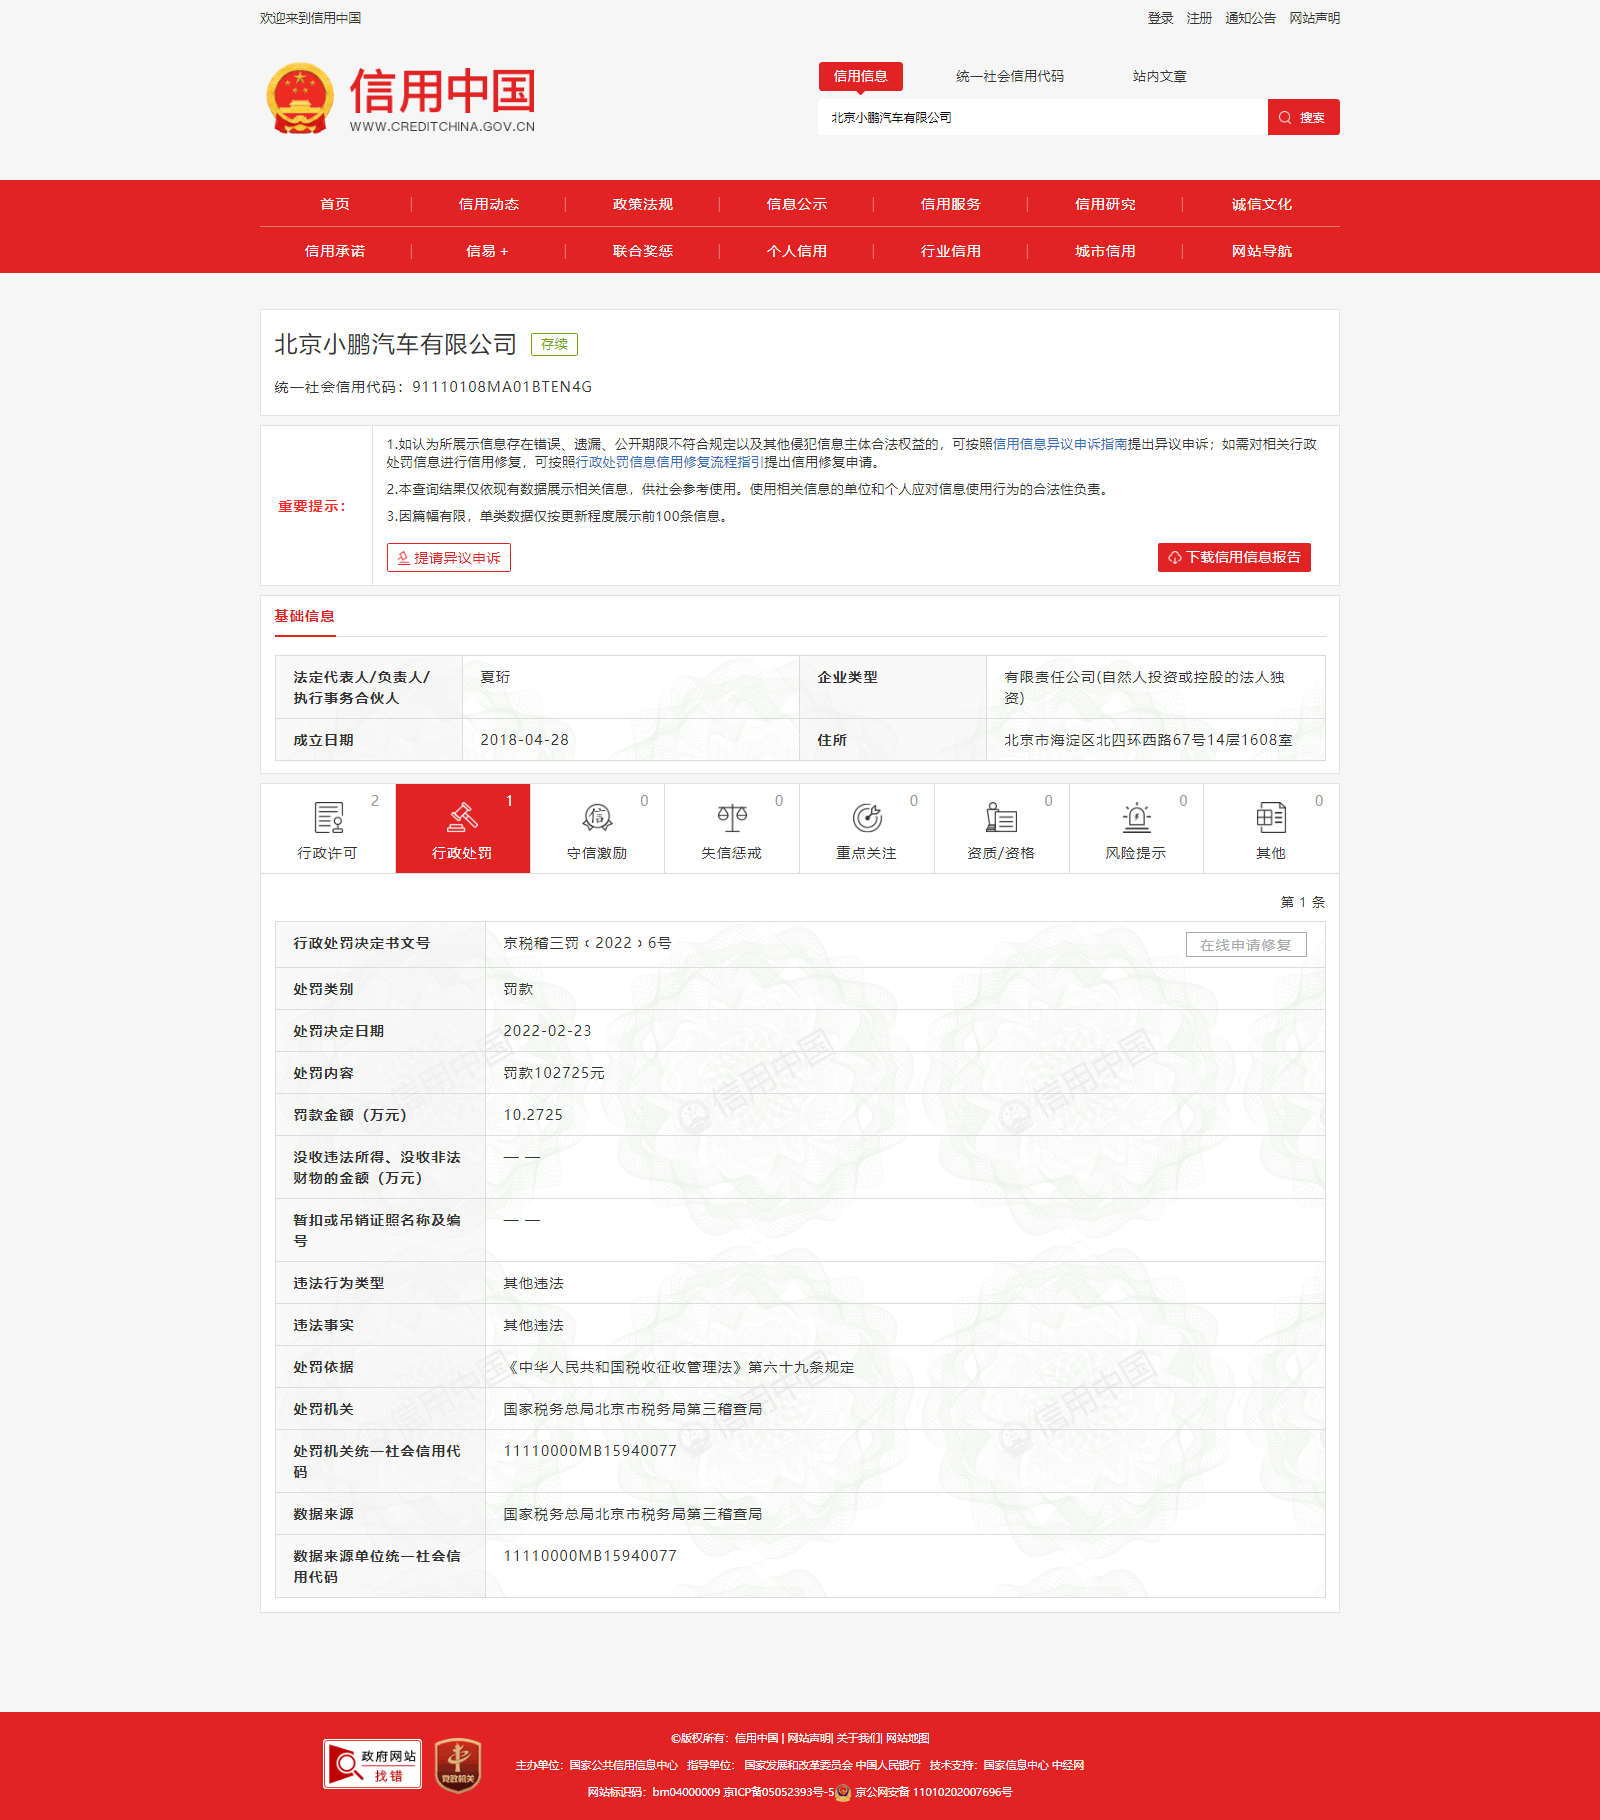Click the 政府网站找错 footer badge
Screen dimensions: 1600x1820
coord(372,1763)
